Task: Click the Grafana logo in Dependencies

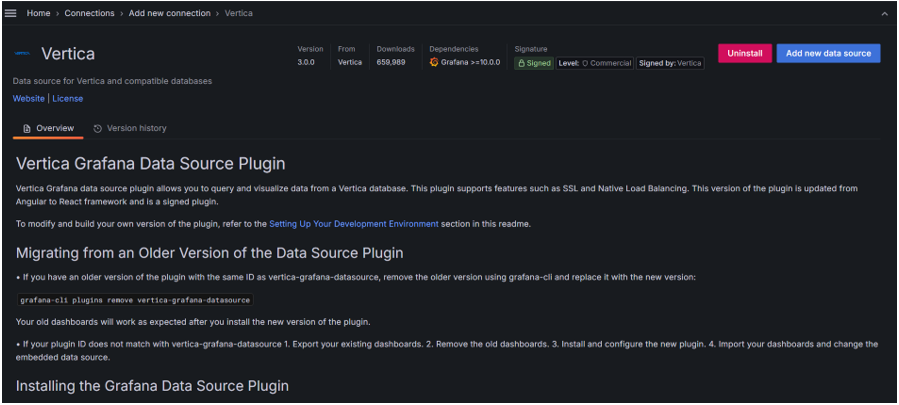Action: [x=434, y=63]
